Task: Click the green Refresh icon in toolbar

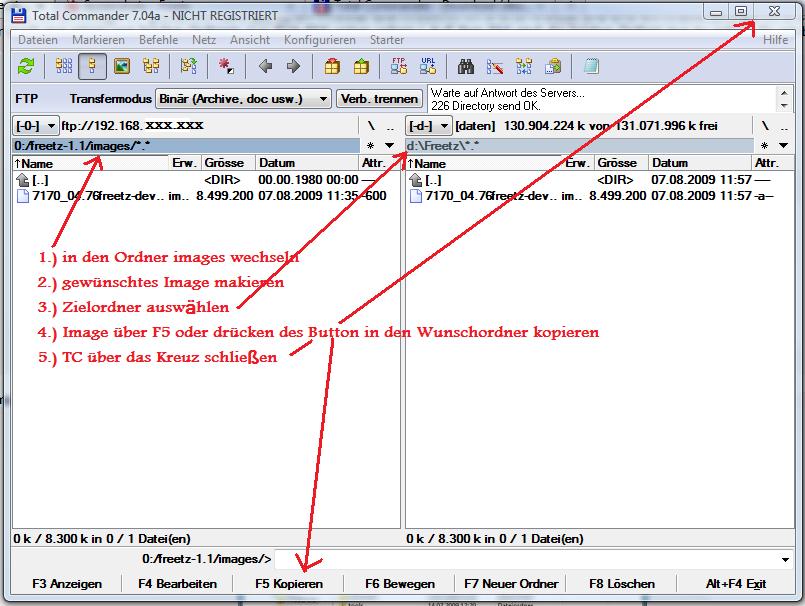Action: (x=26, y=67)
